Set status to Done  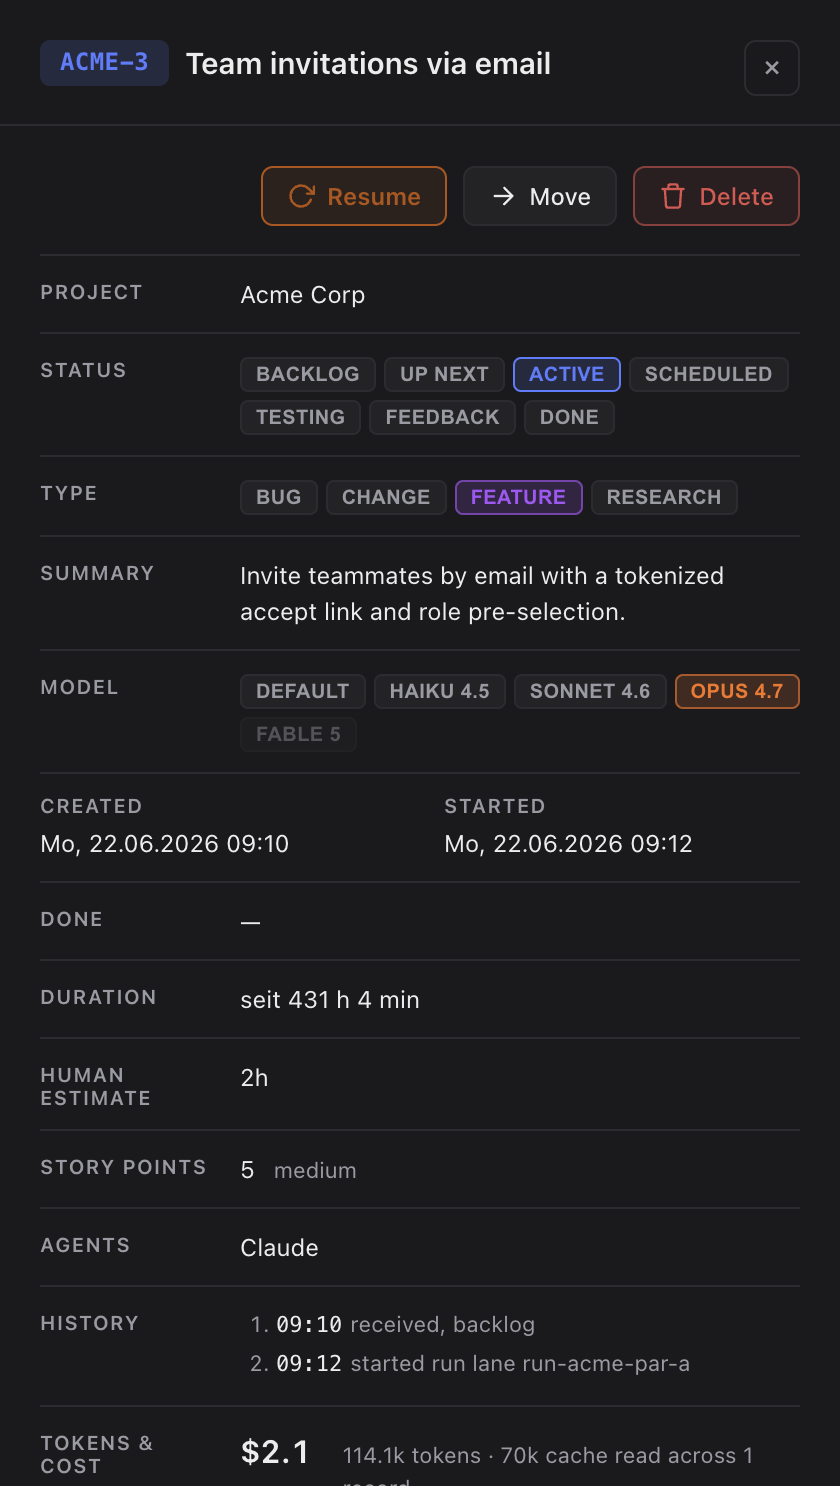pyautogui.click(x=569, y=417)
